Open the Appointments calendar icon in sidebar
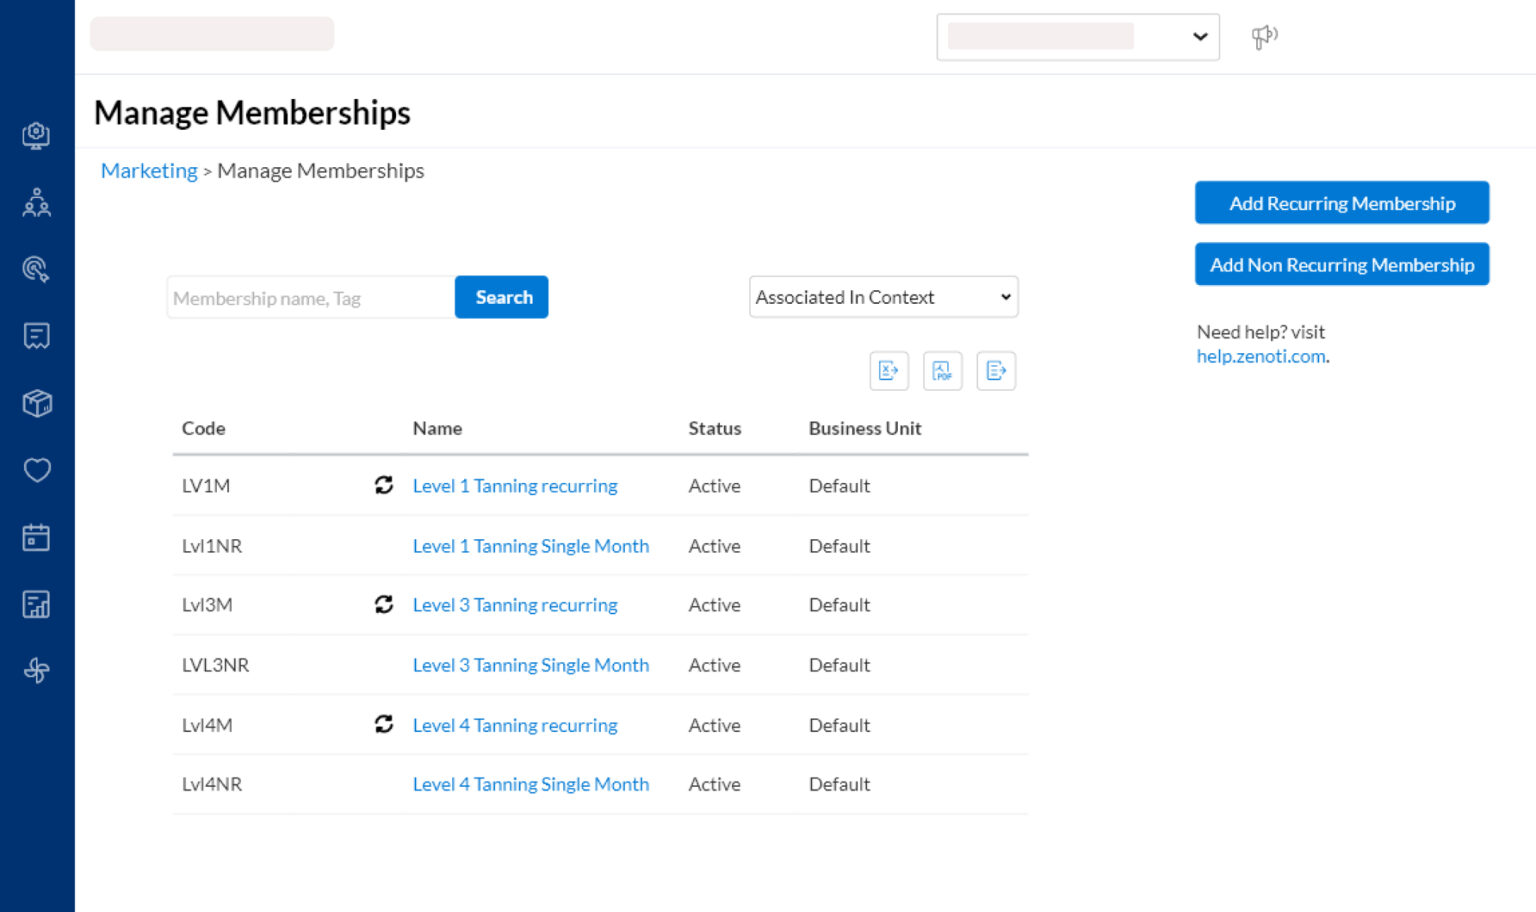Viewport: 1536px width, 912px height. pyautogui.click(x=37, y=537)
